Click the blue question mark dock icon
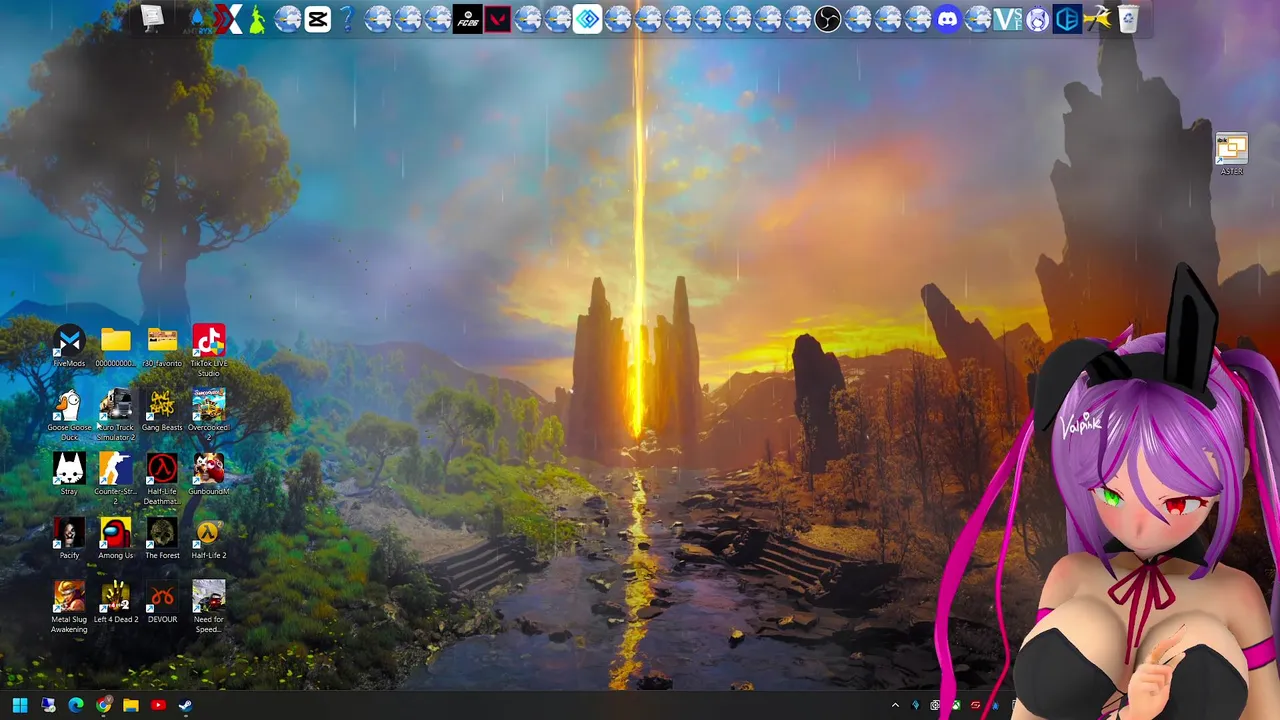This screenshot has height=720, width=1280. point(348,19)
